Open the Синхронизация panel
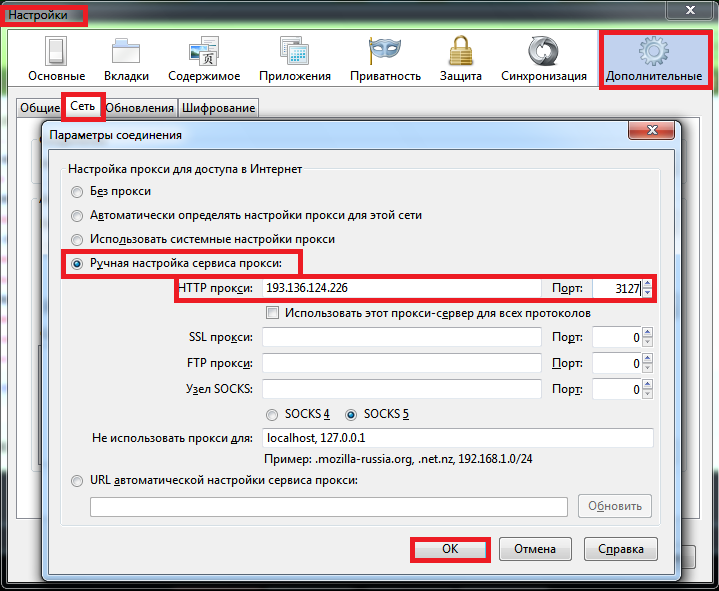Viewport: 719px width, 591px height. pyautogui.click(x=544, y=60)
